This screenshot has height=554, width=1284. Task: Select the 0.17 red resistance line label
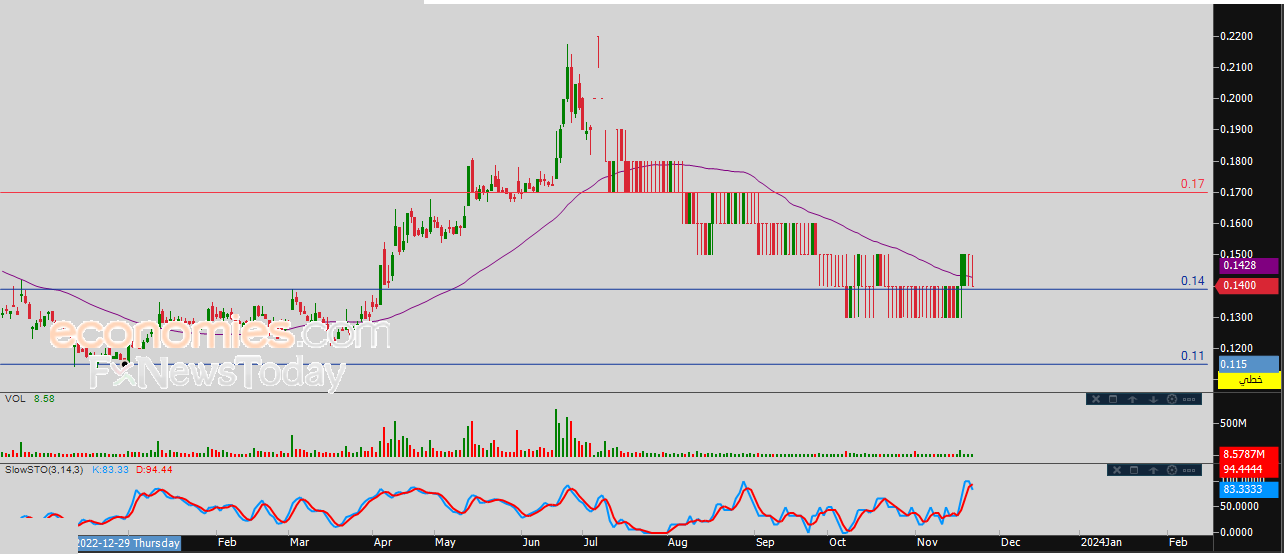tap(1192, 184)
